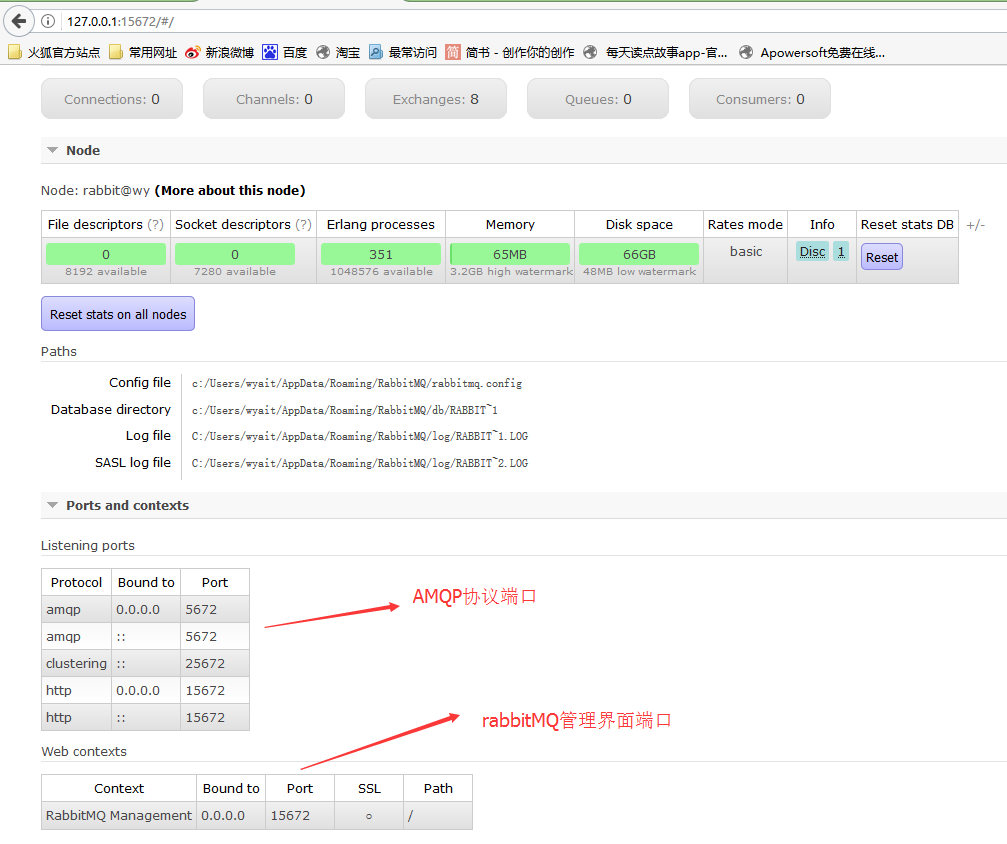The height and width of the screenshot is (844, 1007).
Task: Click Reset stats on all nodes
Action: (x=118, y=314)
